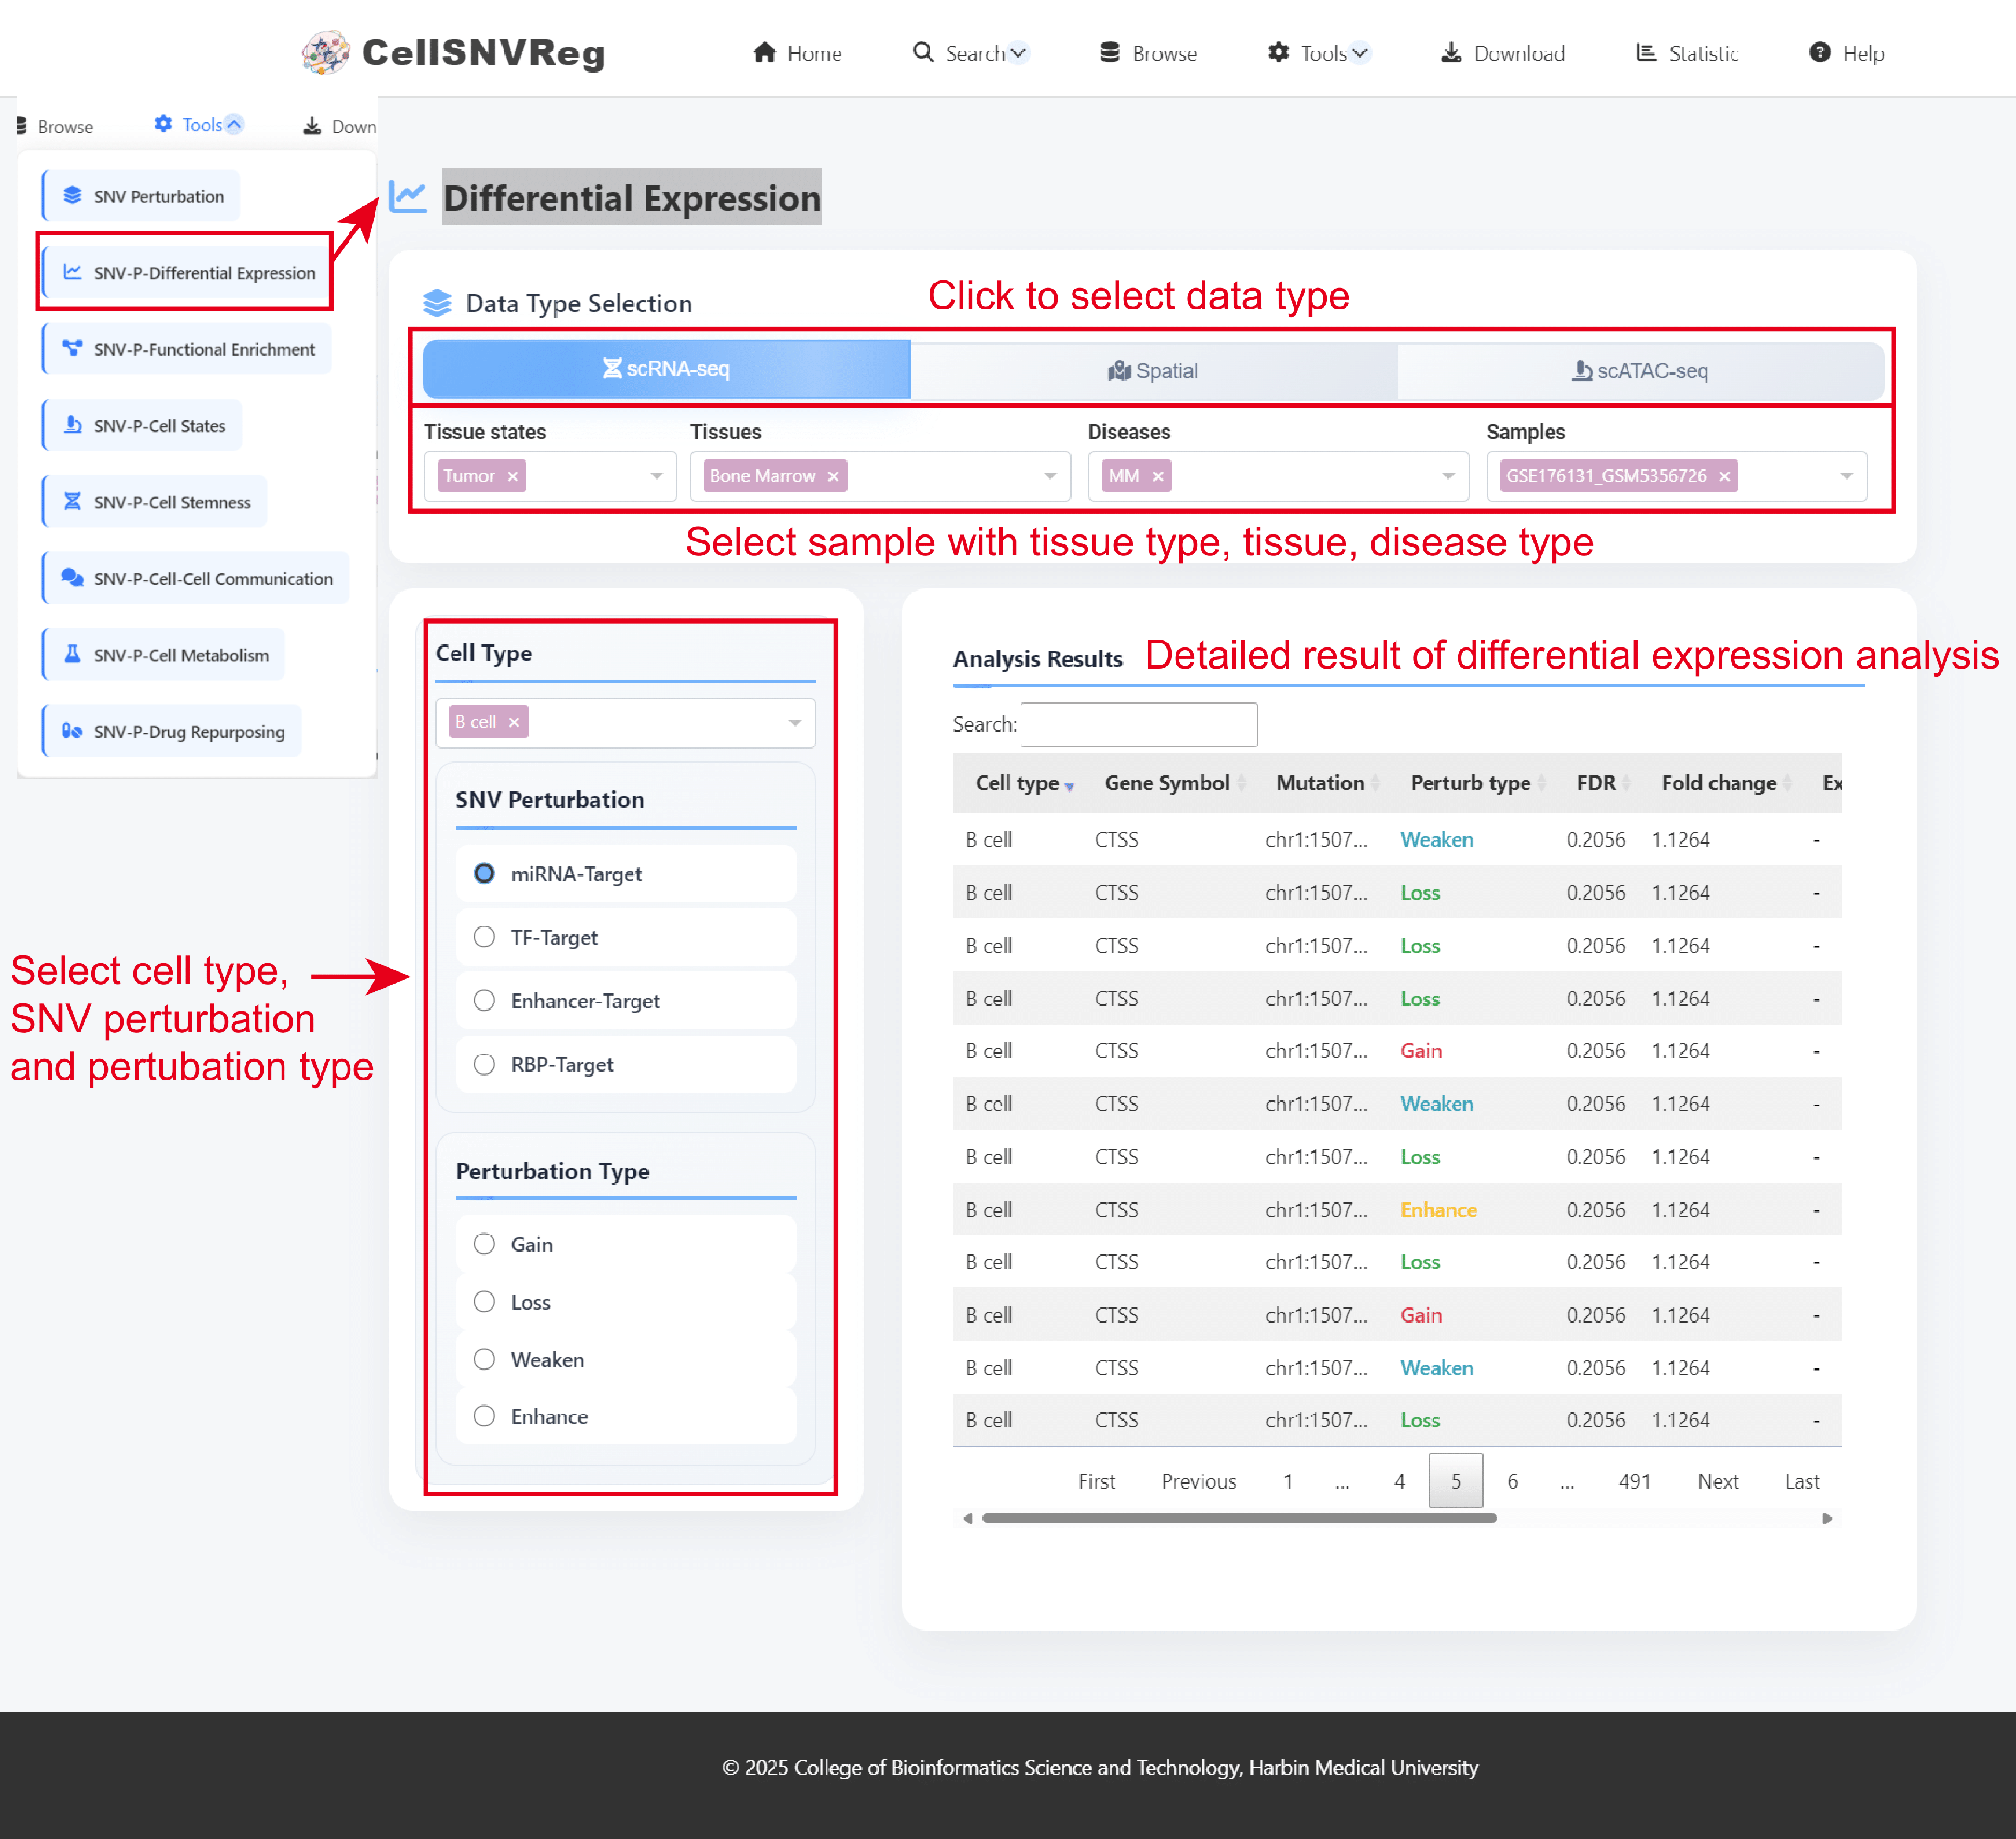This screenshot has width=2016, height=1839.
Task: Switch to the Spatial data tab
Action: coord(1153,371)
